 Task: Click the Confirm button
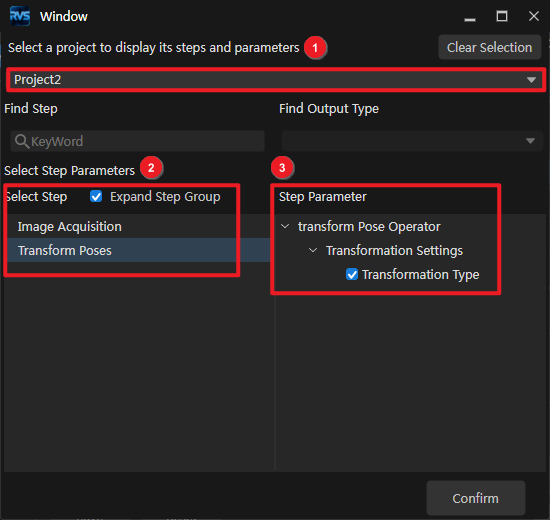point(476,498)
